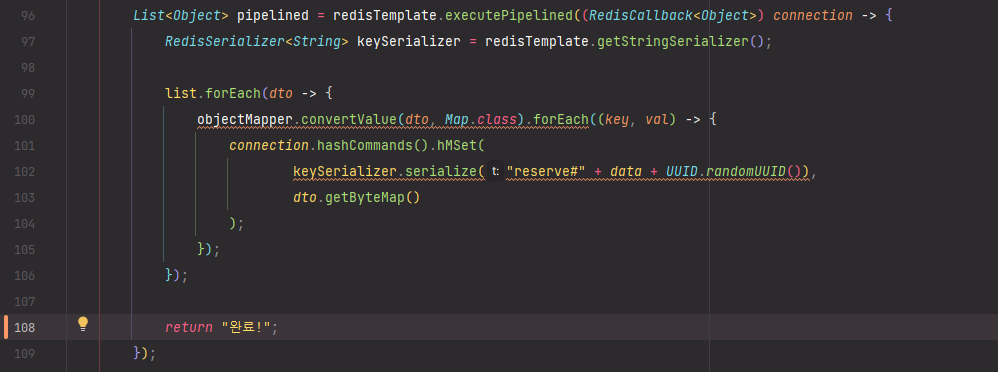The height and width of the screenshot is (372, 998).
Task: Click line number 102 in the gutter
Action: point(24,172)
